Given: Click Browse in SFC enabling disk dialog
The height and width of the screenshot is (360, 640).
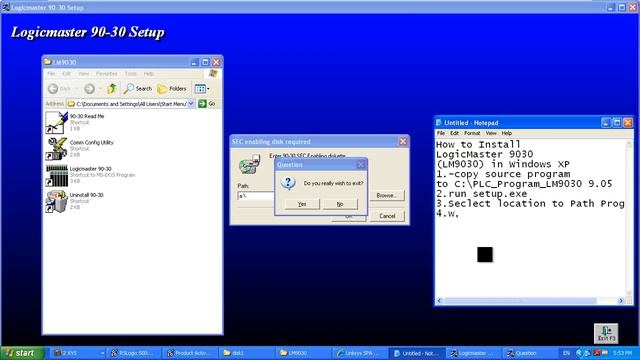Looking at the screenshot, I should (387, 196).
